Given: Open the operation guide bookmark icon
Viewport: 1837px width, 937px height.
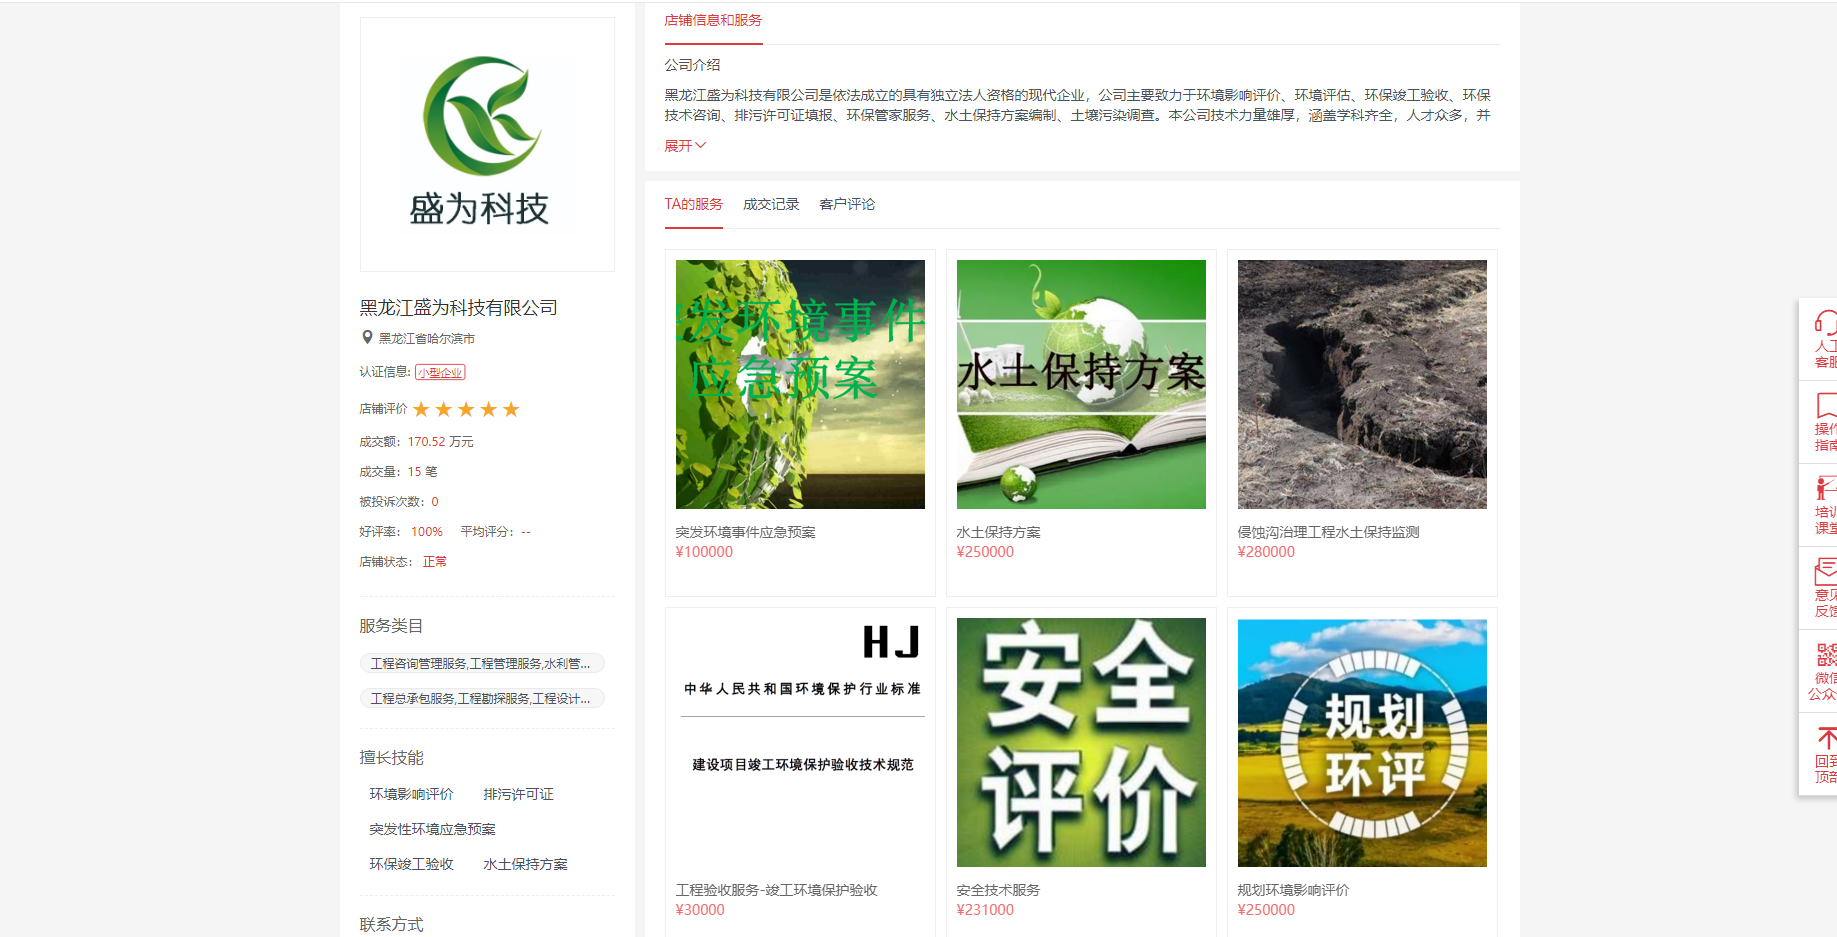Looking at the screenshot, I should point(1825,405).
